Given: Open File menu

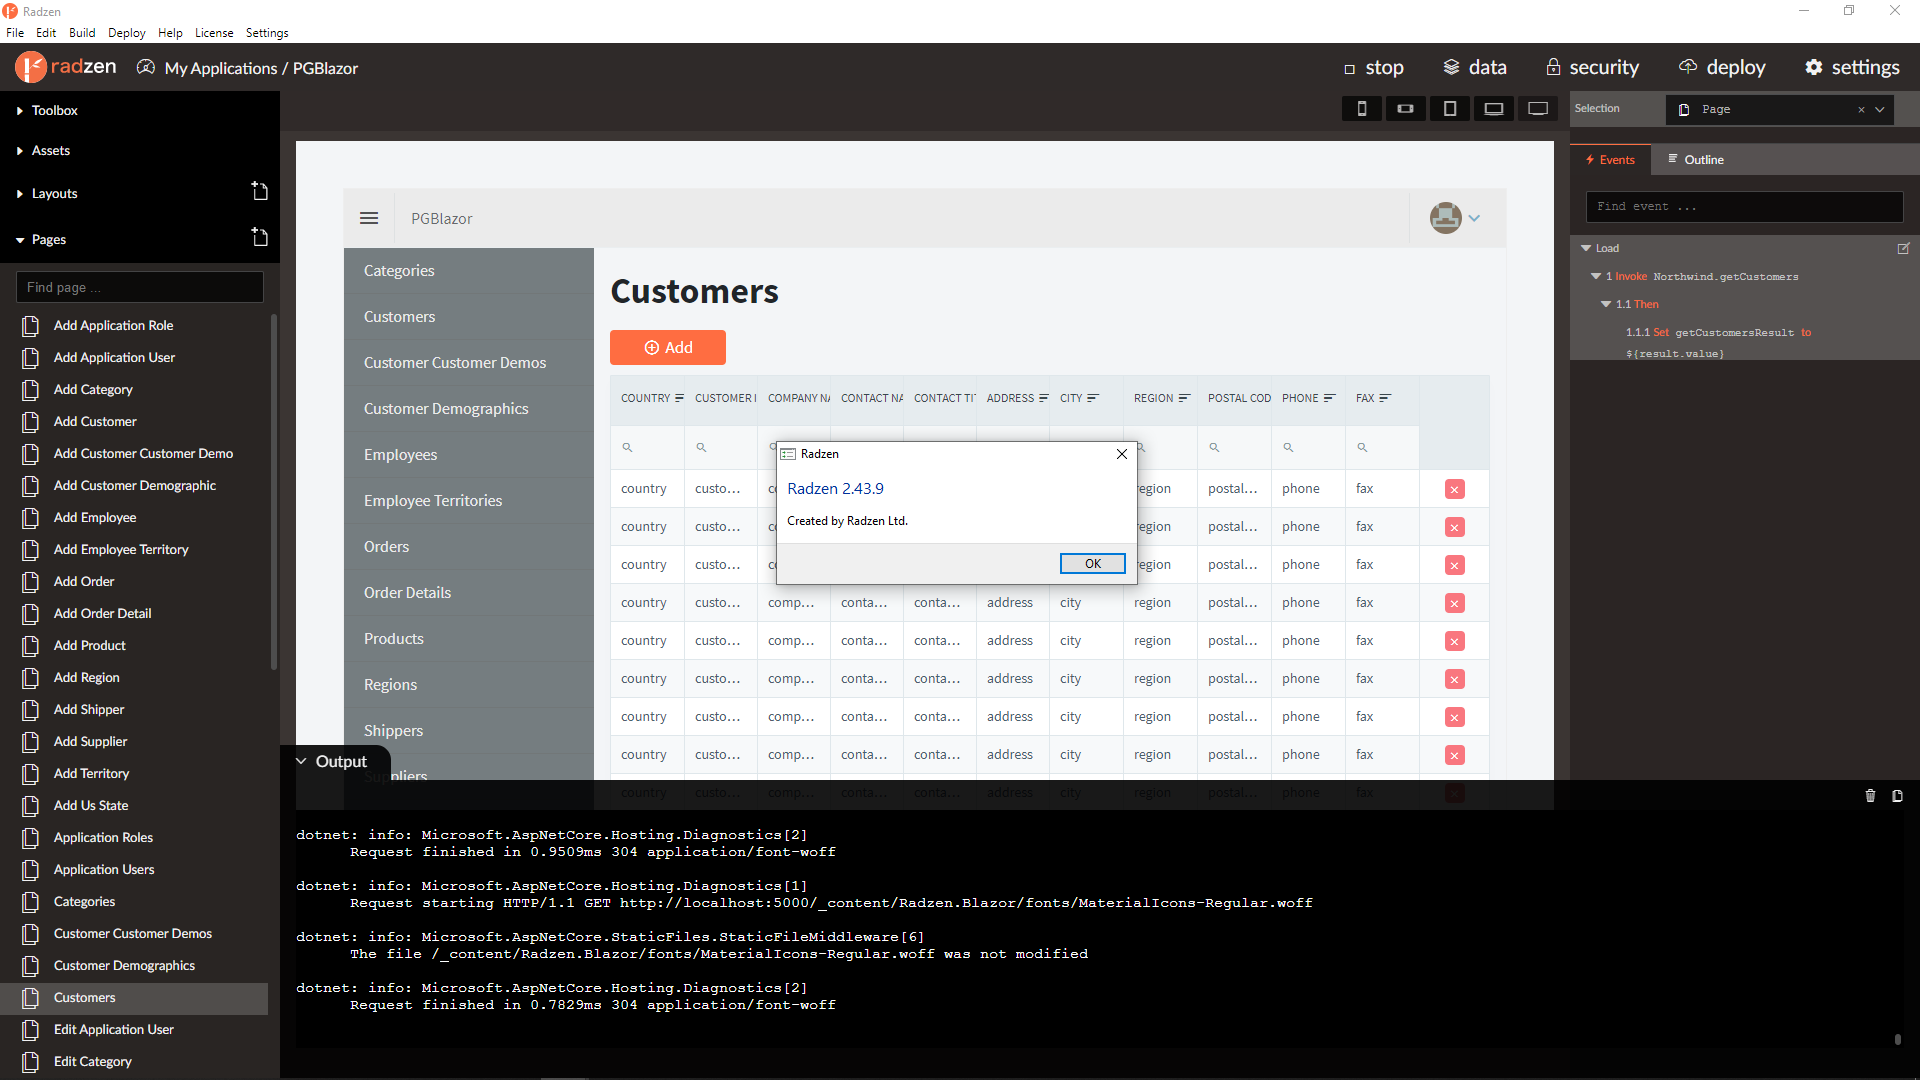Looking at the screenshot, I should point(15,32).
